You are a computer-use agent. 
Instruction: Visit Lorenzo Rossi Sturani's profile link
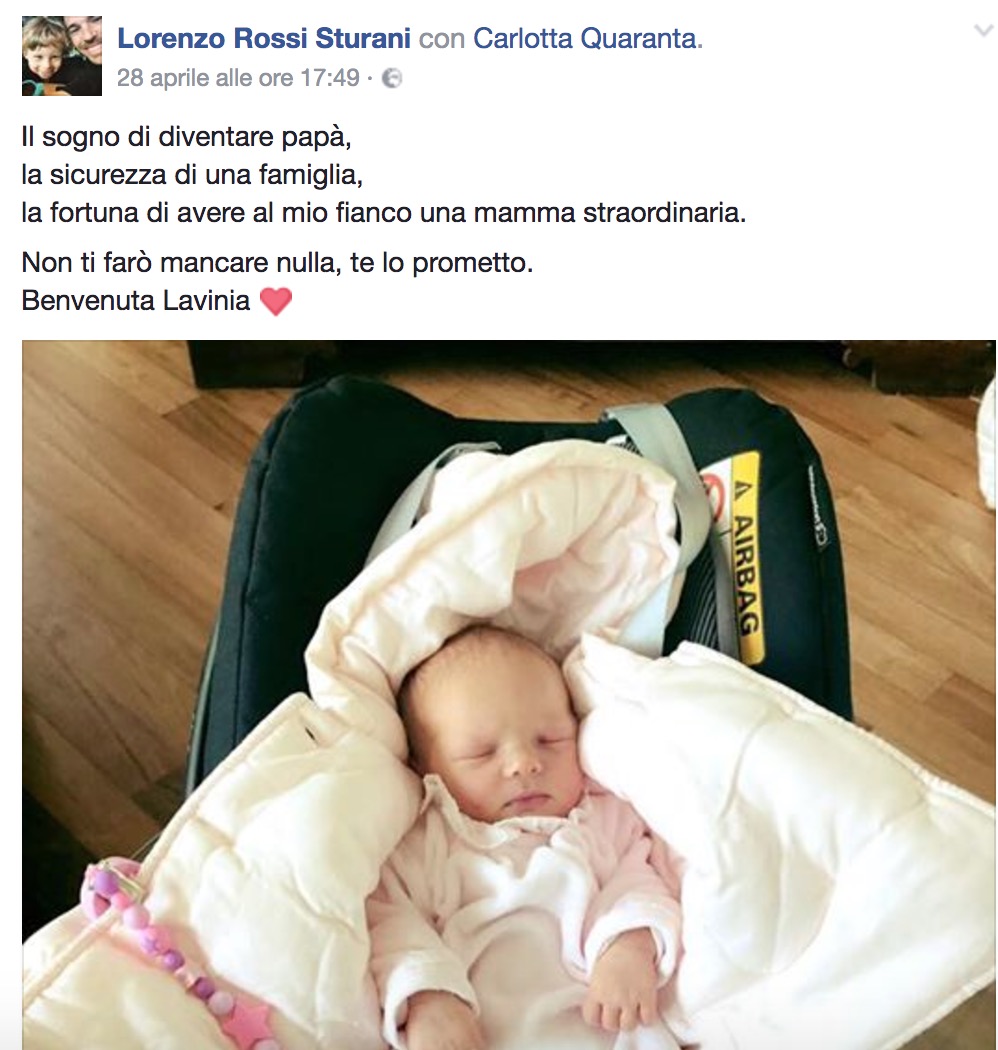point(264,38)
